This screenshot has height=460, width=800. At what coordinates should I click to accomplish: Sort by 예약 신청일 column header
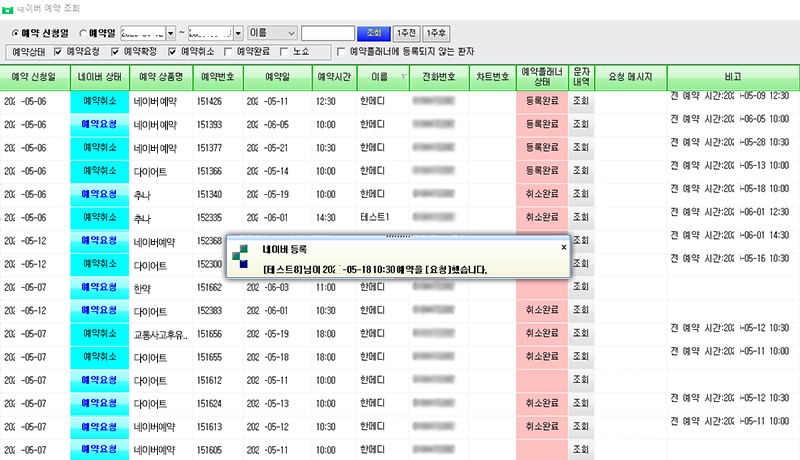35,77
